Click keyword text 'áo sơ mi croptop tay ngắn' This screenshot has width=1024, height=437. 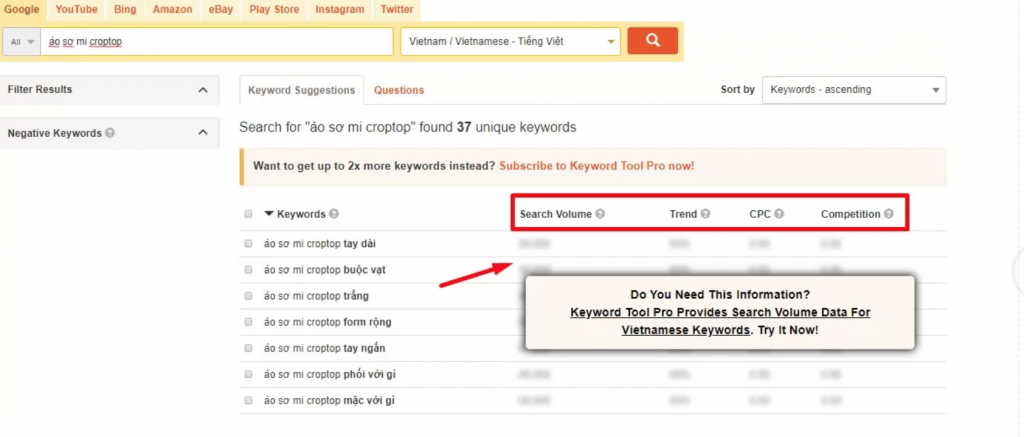coord(324,348)
